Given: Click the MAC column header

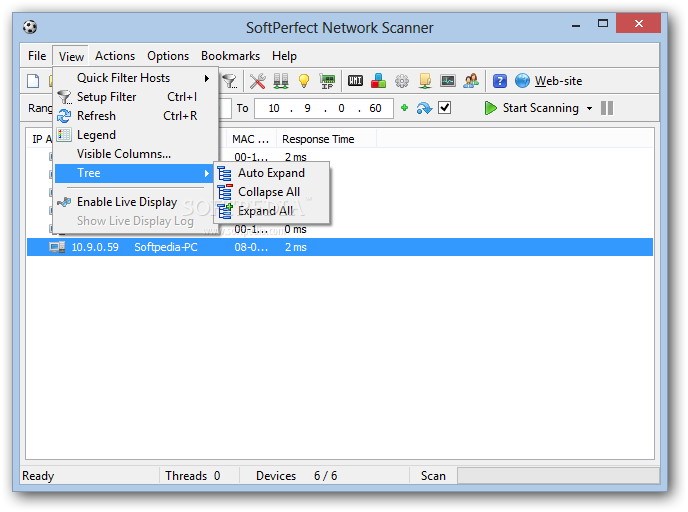Looking at the screenshot, I should [x=251, y=139].
